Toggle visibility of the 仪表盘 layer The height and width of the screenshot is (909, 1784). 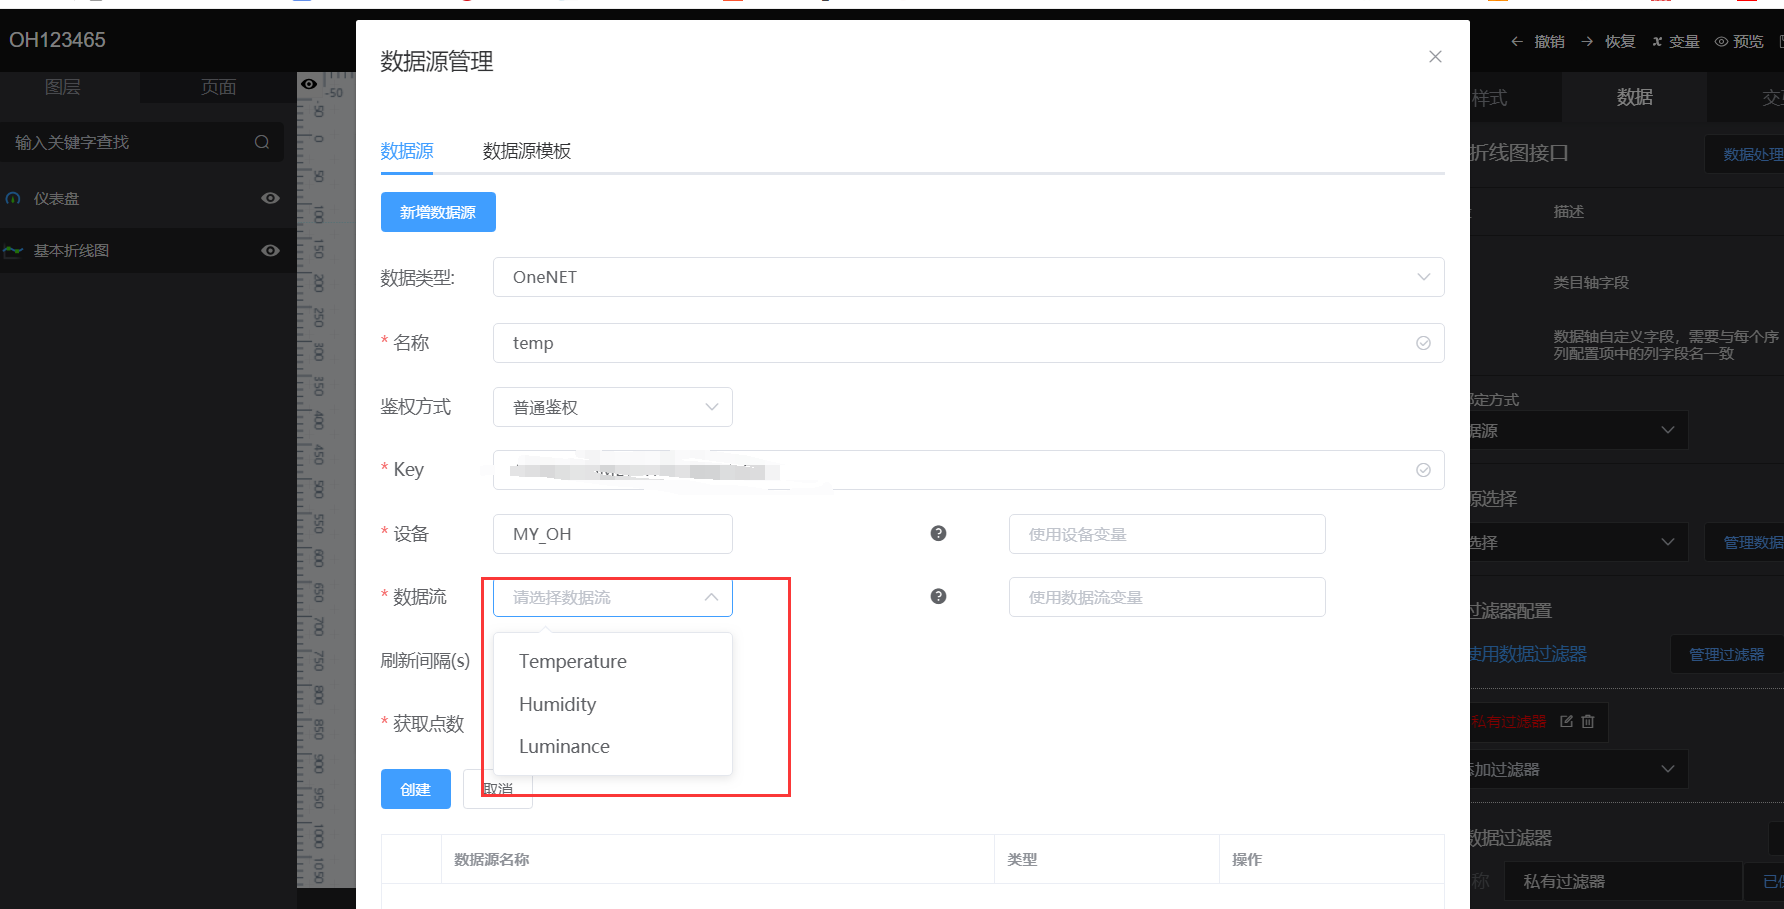pyautogui.click(x=270, y=198)
